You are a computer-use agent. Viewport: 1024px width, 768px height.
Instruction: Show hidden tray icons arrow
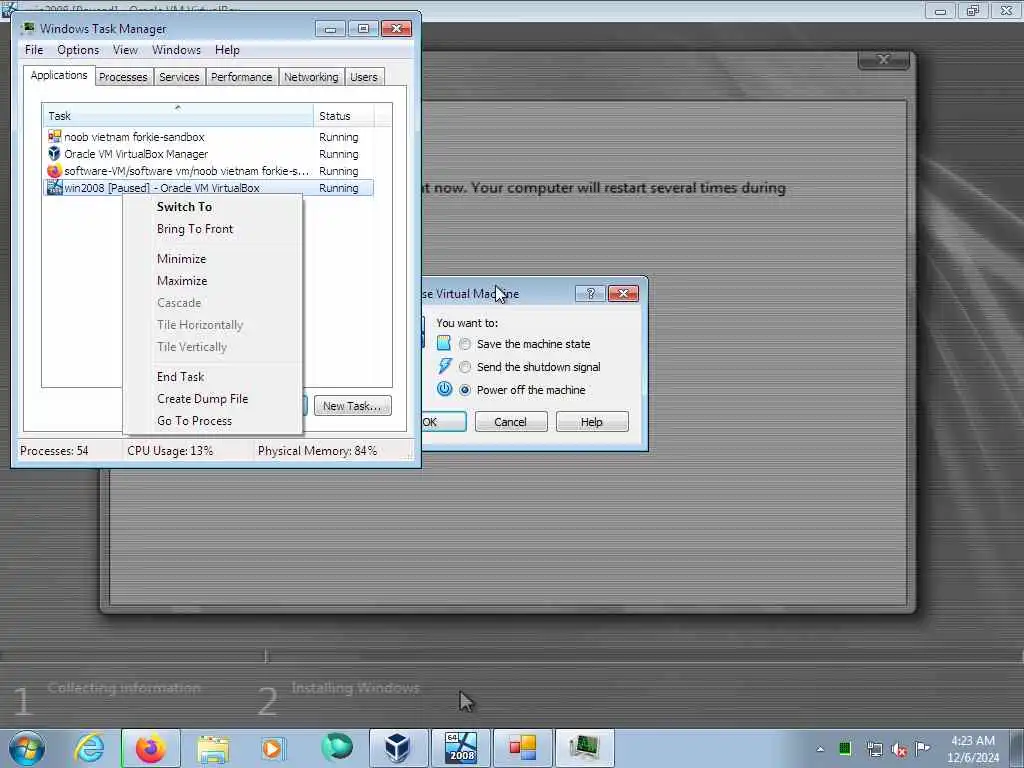pos(820,749)
